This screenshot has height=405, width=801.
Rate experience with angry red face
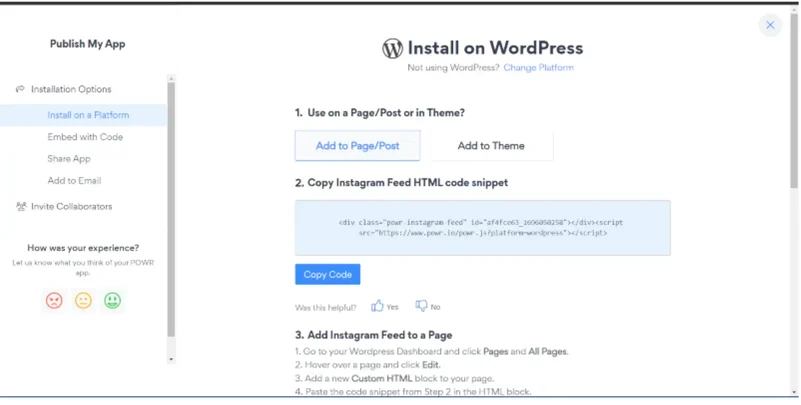[x=54, y=300]
